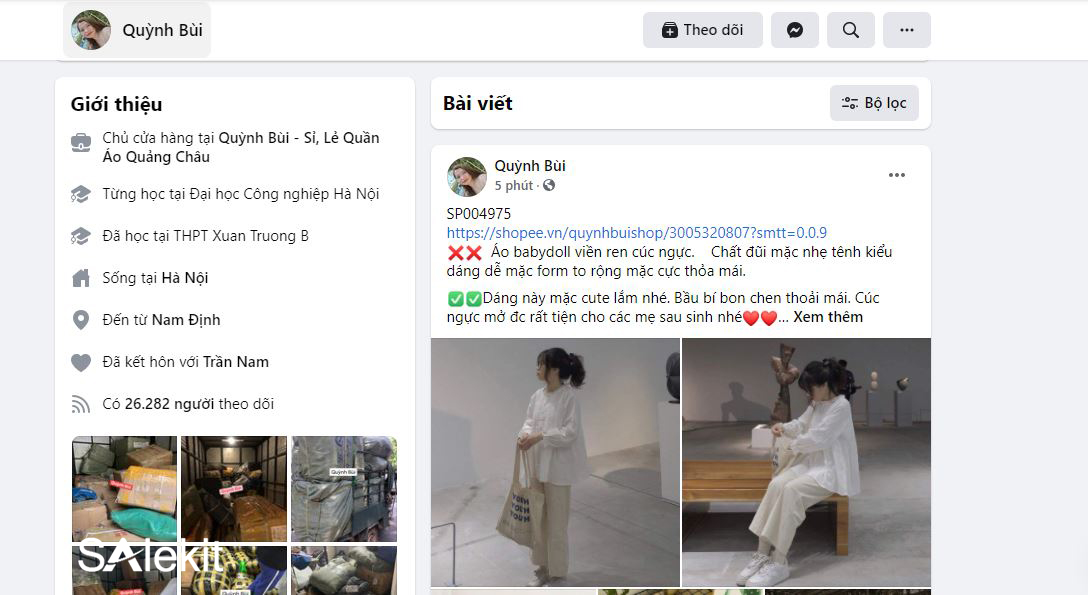
Task: Open the post's three-dots options menu
Action: pos(896,175)
